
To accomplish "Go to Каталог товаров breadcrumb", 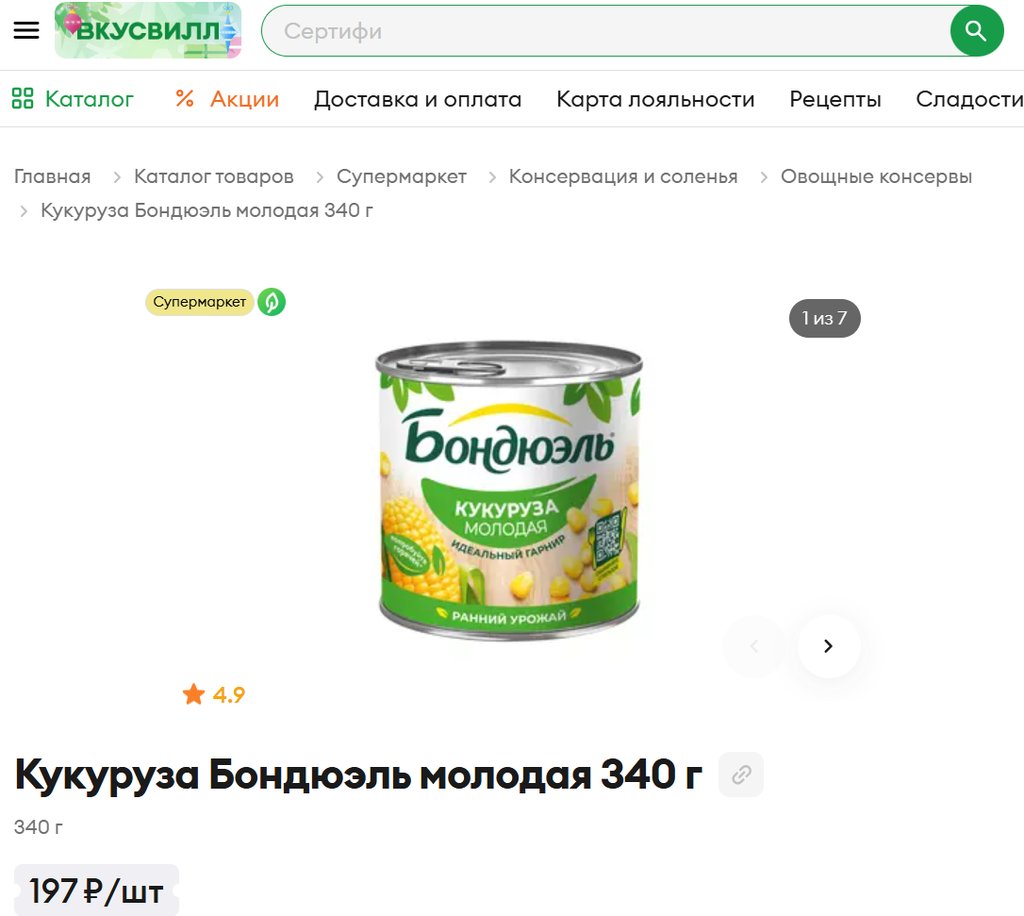I will [x=214, y=176].
